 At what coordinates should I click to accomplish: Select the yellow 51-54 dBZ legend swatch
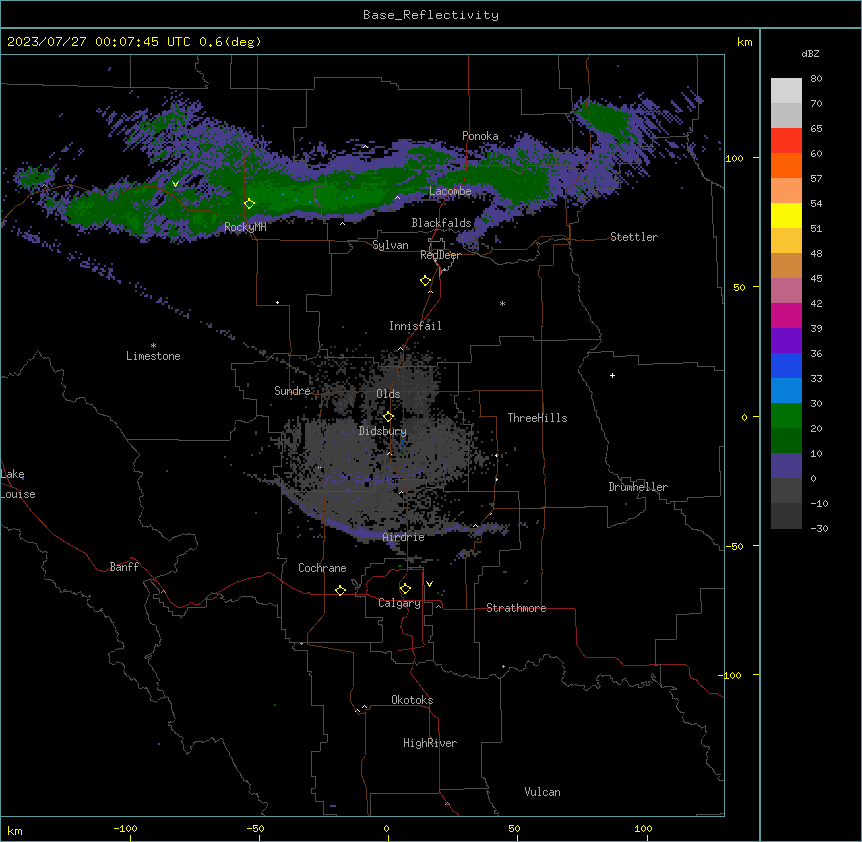[x=786, y=215]
